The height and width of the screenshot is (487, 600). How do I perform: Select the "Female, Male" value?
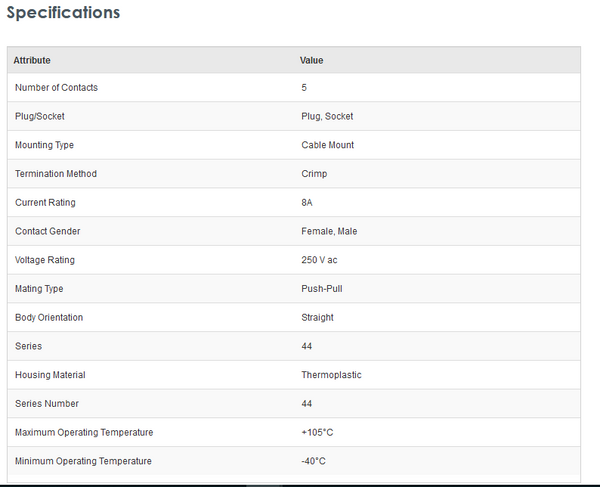pyautogui.click(x=329, y=231)
